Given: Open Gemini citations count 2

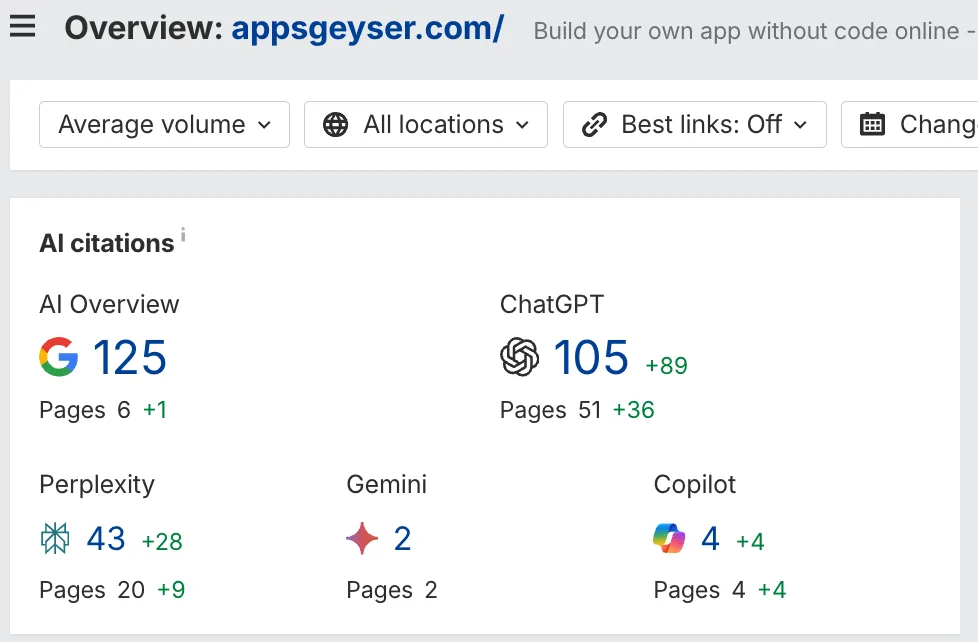Looking at the screenshot, I should pyautogui.click(x=402, y=539).
